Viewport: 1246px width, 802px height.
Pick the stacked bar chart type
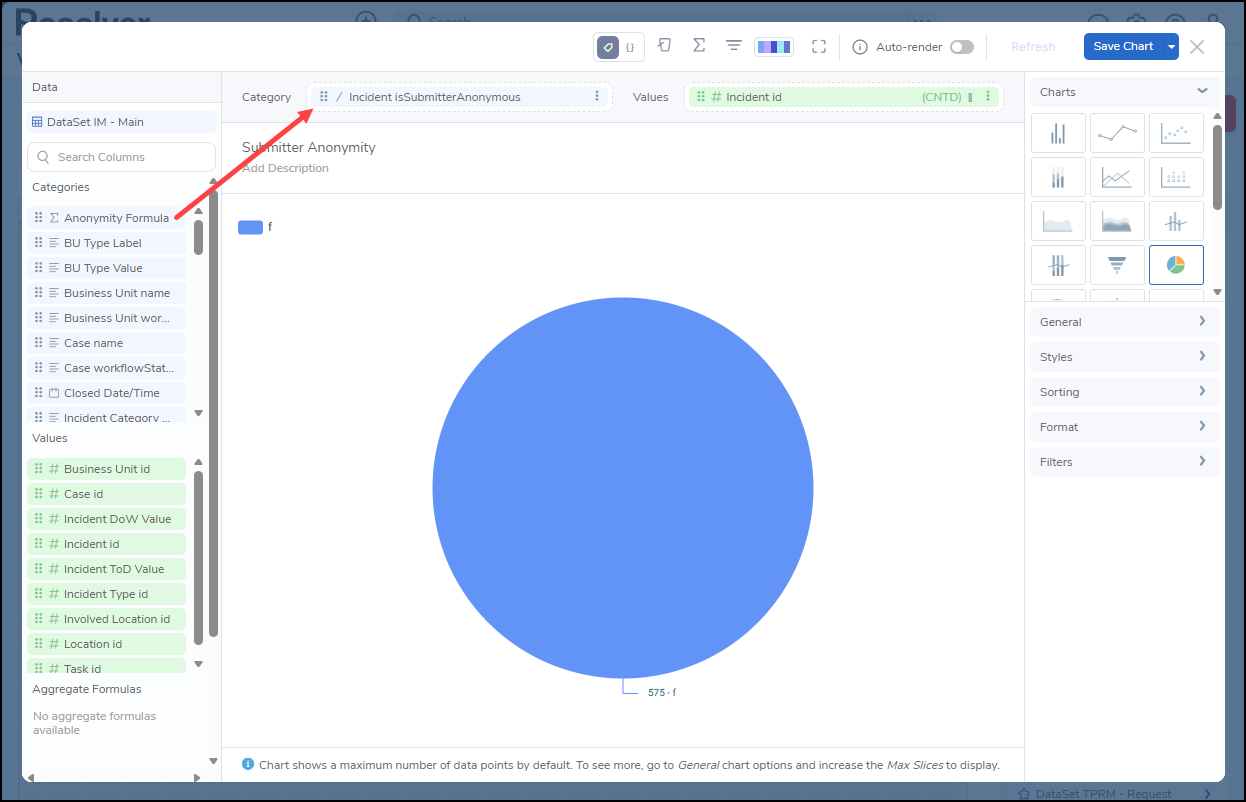[x=1058, y=177]
